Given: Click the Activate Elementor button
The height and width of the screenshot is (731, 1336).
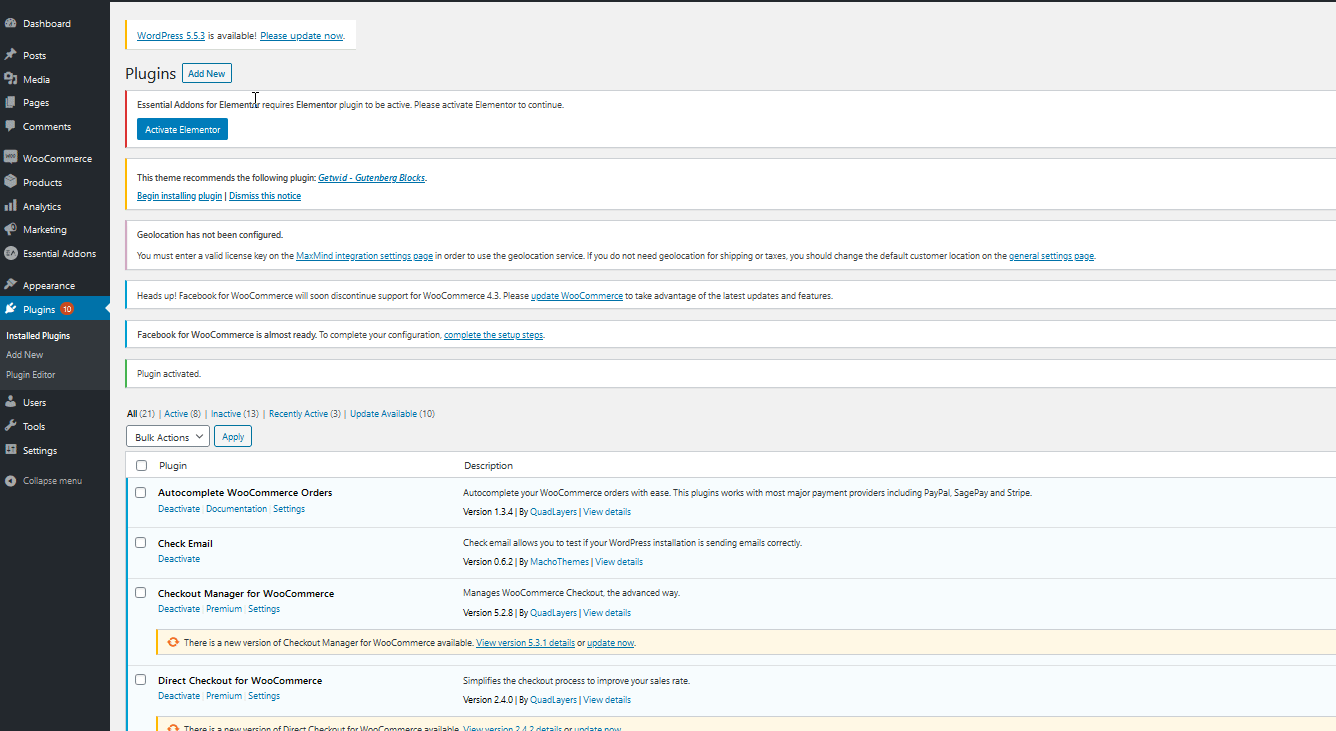Looking at the screenshot, I should click(182, 129).
